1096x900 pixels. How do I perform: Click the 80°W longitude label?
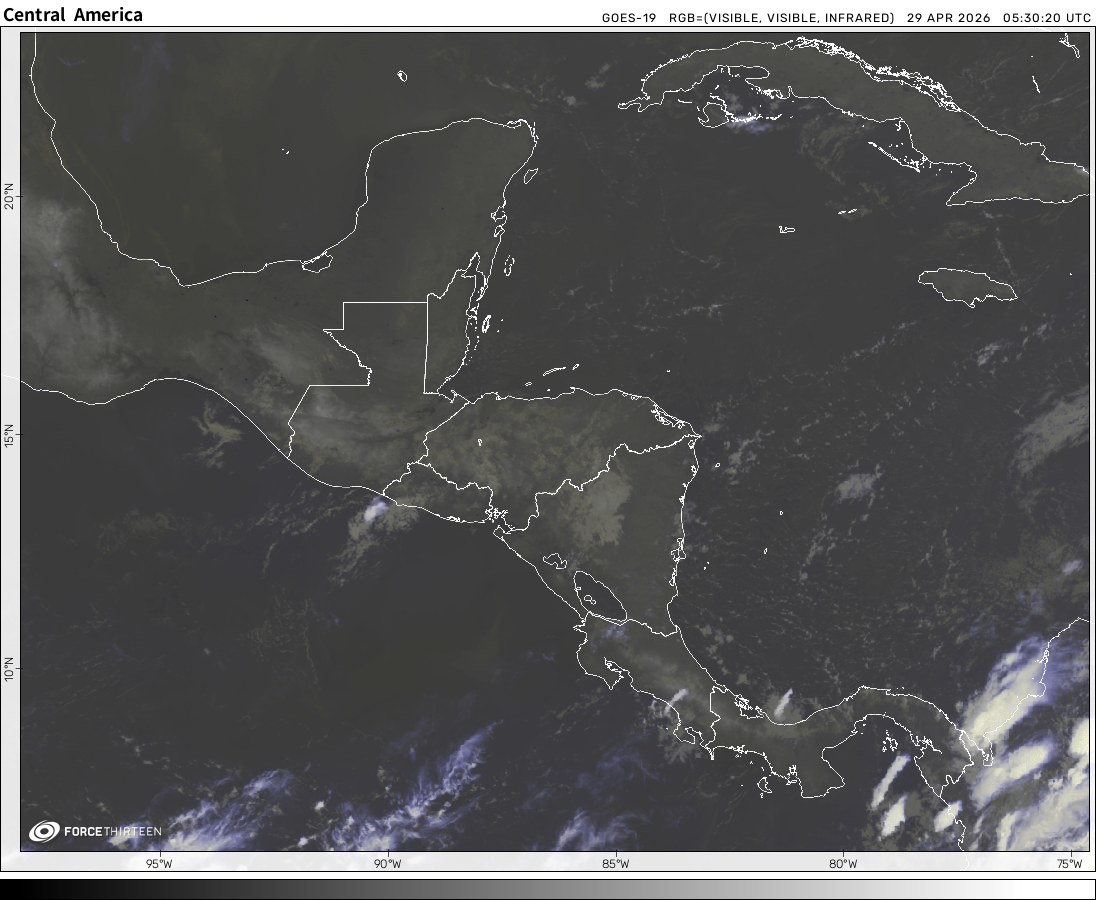[844, 864]
